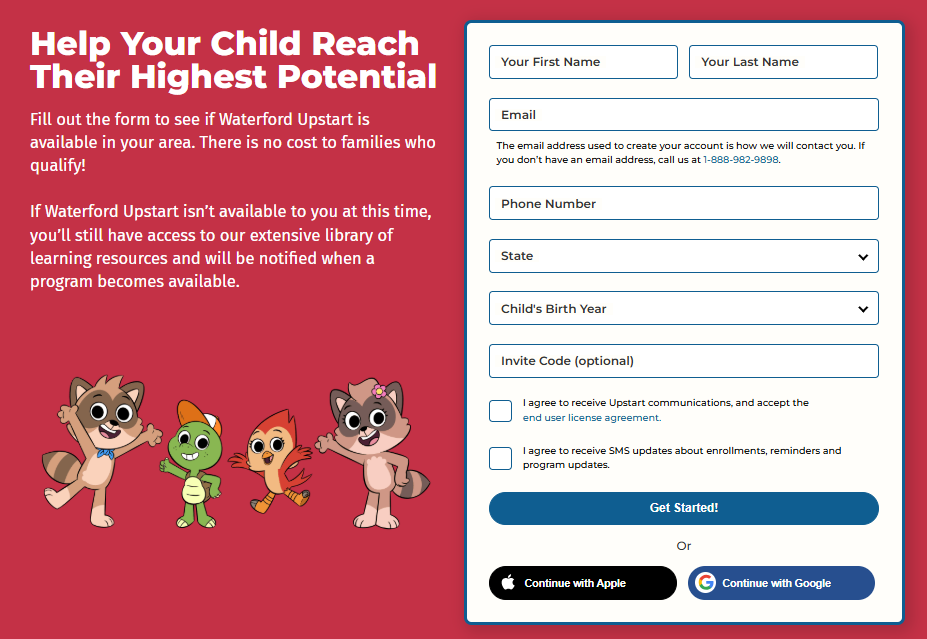The image size is (927, 639).
Task: Click the Google logo icon
Action: coord(706,583)
